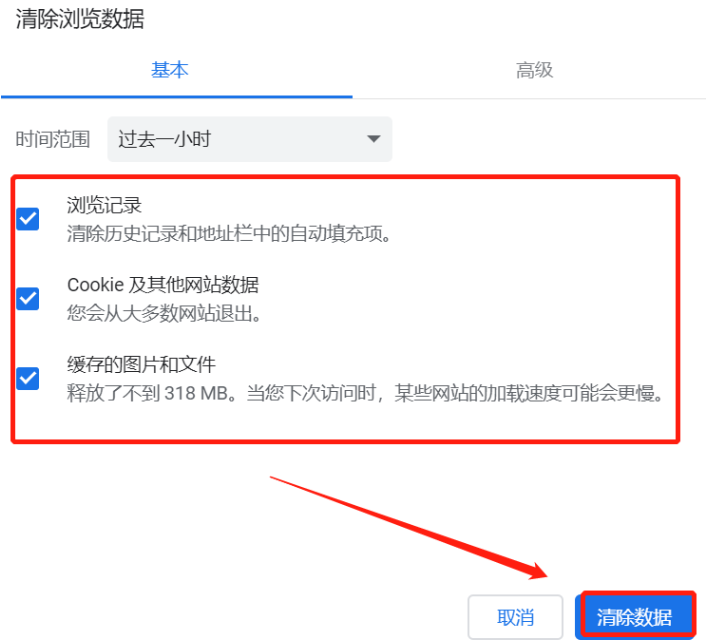Image resolution: width=711 pixels, height=643 pixels.
Task: Toggle the Cookie 及其他网站数据 checkbox
Action: [28, 299]
